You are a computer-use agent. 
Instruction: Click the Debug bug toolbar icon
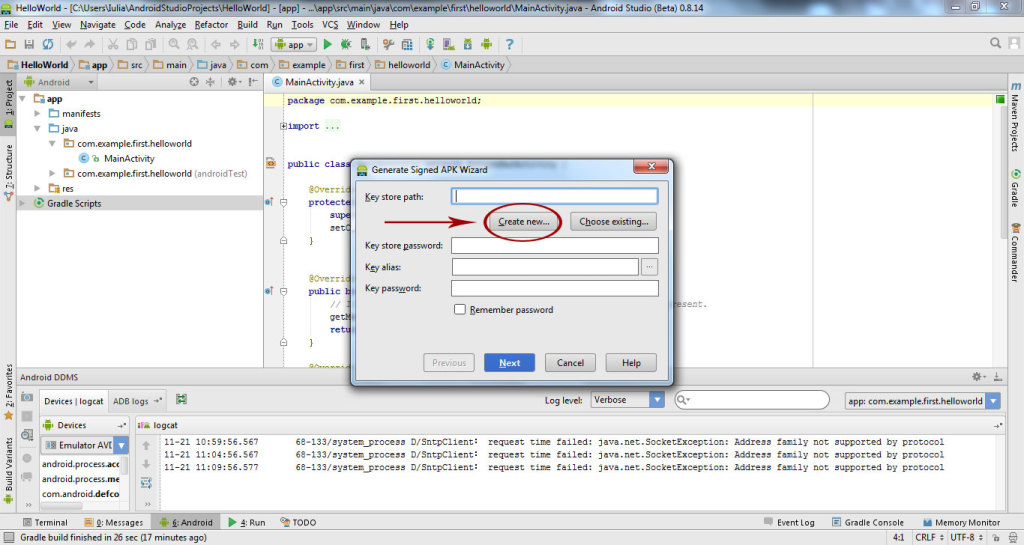pyautogui.click(x=345, y=44)
